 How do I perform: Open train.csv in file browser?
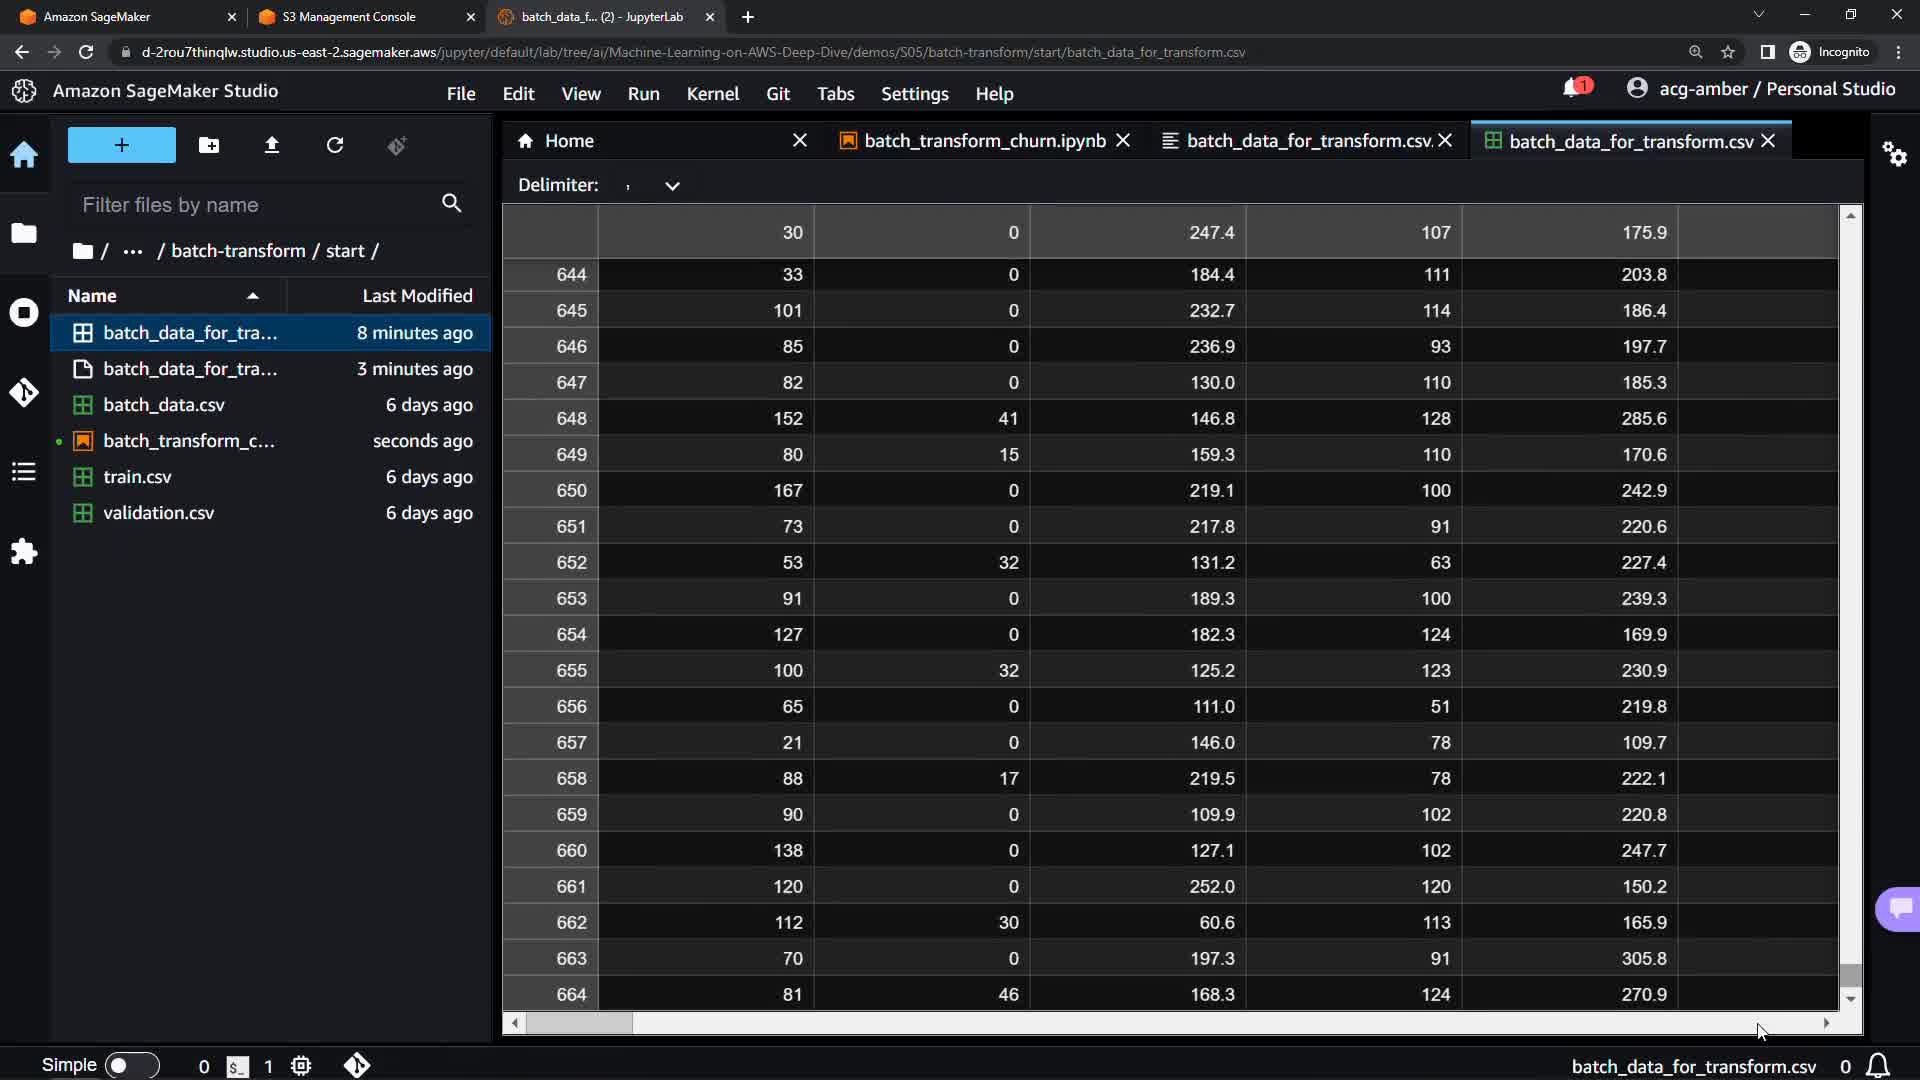[x=137, y=477]
